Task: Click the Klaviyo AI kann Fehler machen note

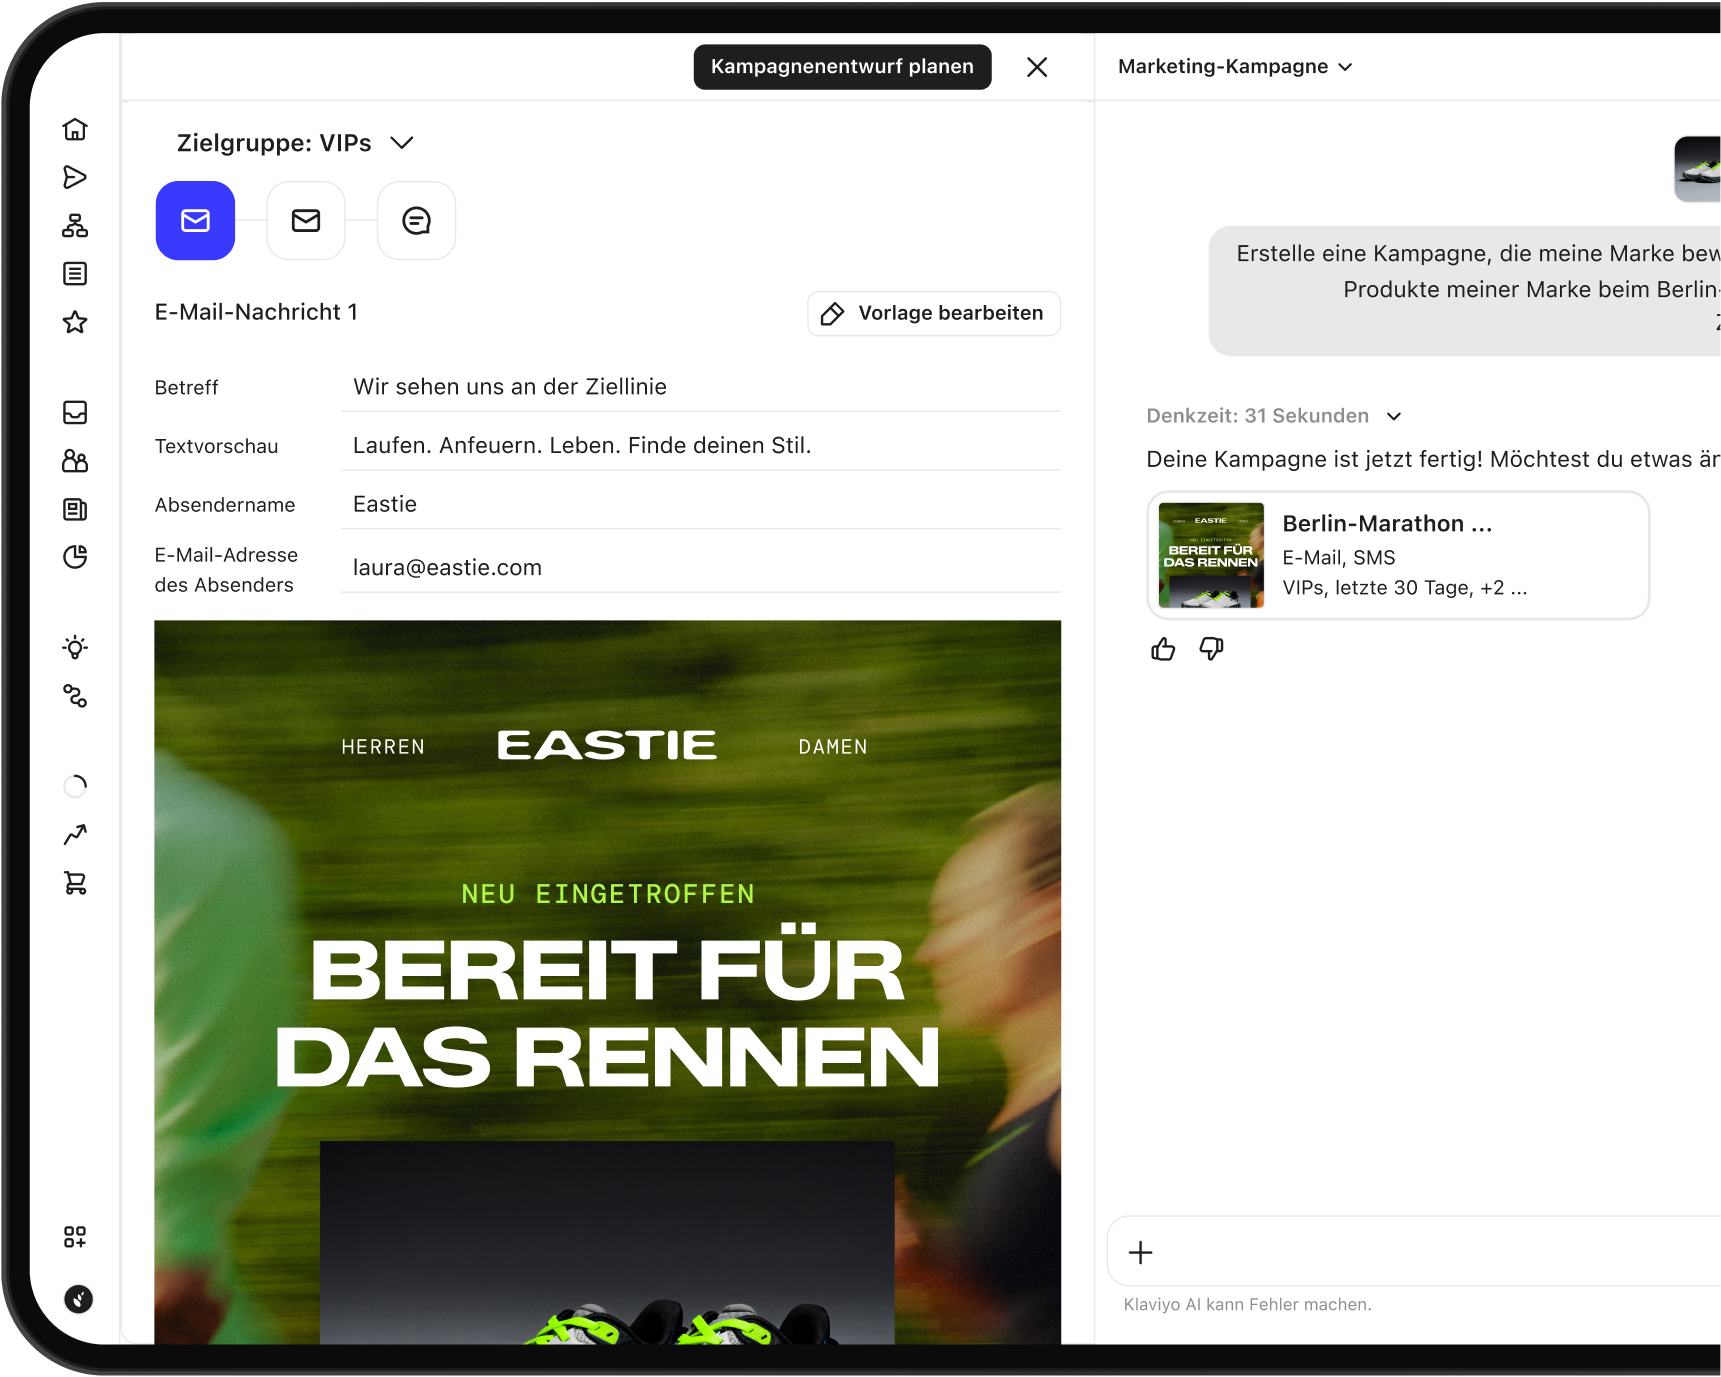Action: [1247, 1305]
